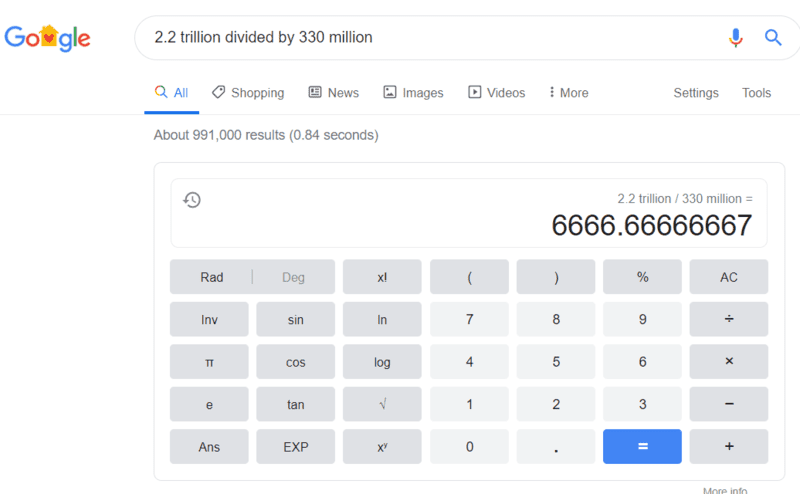Click the Google logo
This screenshot has height=494, width=800.
click(47, 38)
